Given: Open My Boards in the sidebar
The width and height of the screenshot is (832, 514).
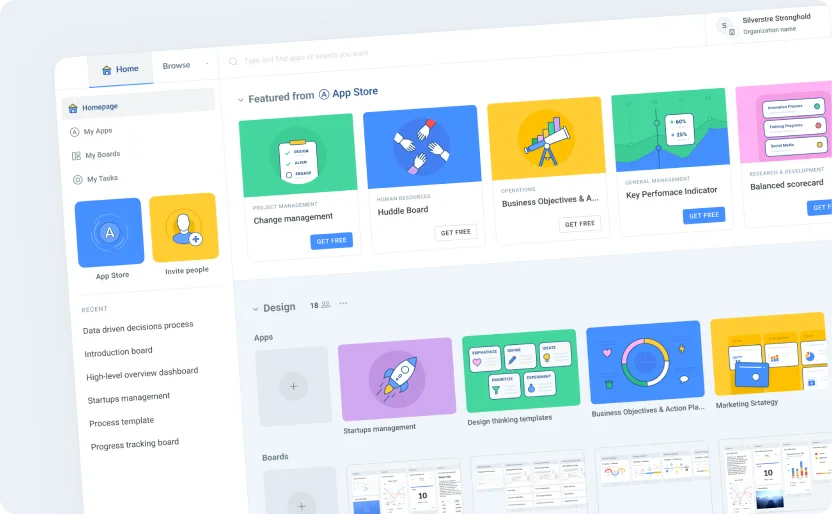Looking at the screenshot, I should point(101,155).
